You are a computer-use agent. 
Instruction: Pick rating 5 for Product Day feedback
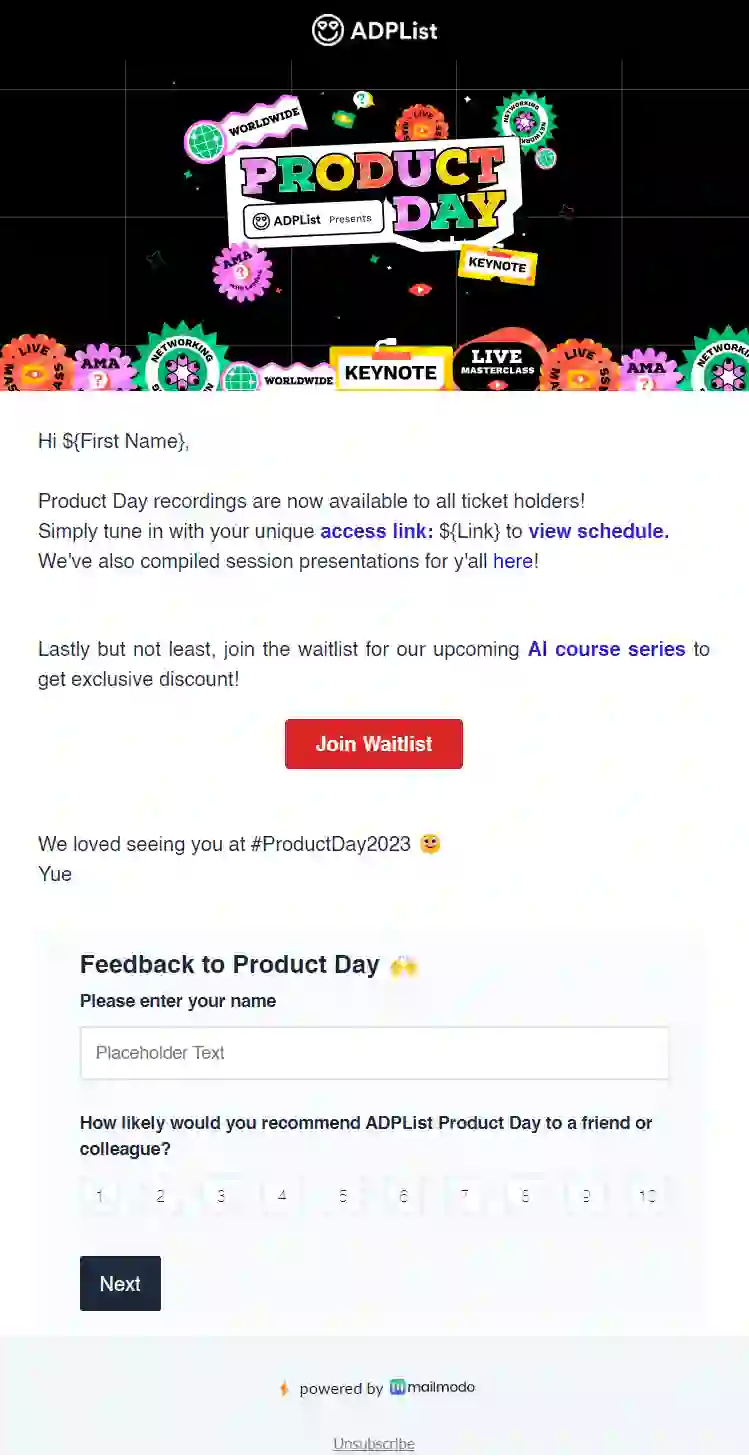point(342,1195)
